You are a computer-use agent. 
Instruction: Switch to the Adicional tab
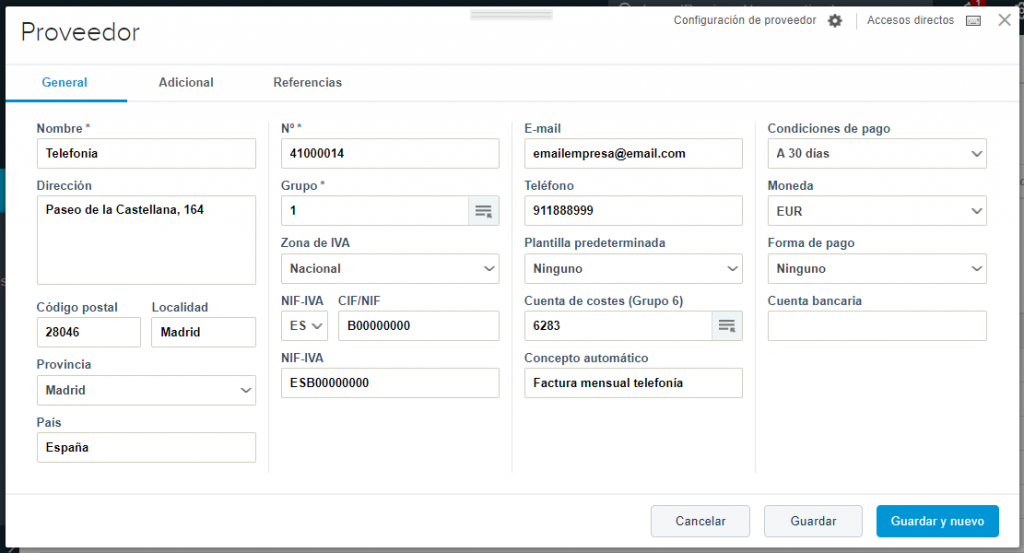186,83
